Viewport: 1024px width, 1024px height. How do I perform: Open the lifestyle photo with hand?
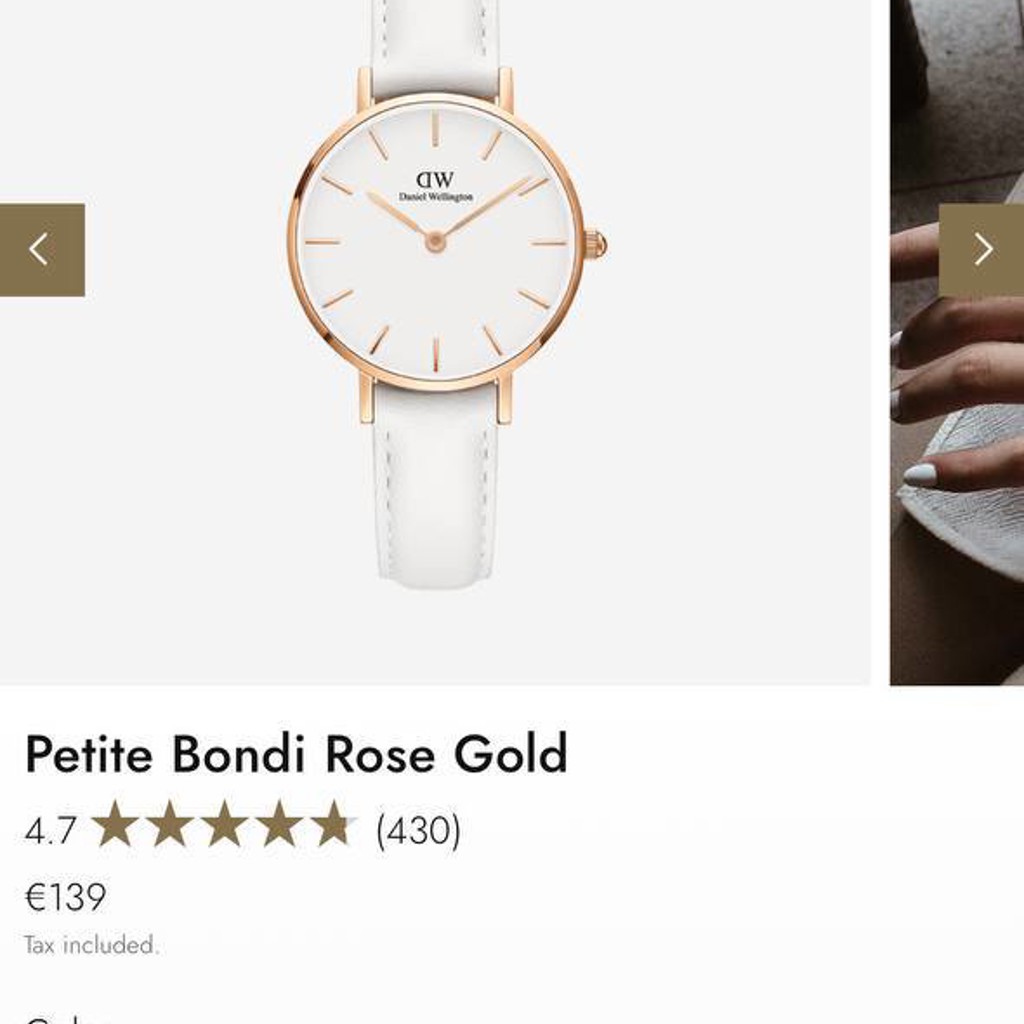(x=957, y=342)
